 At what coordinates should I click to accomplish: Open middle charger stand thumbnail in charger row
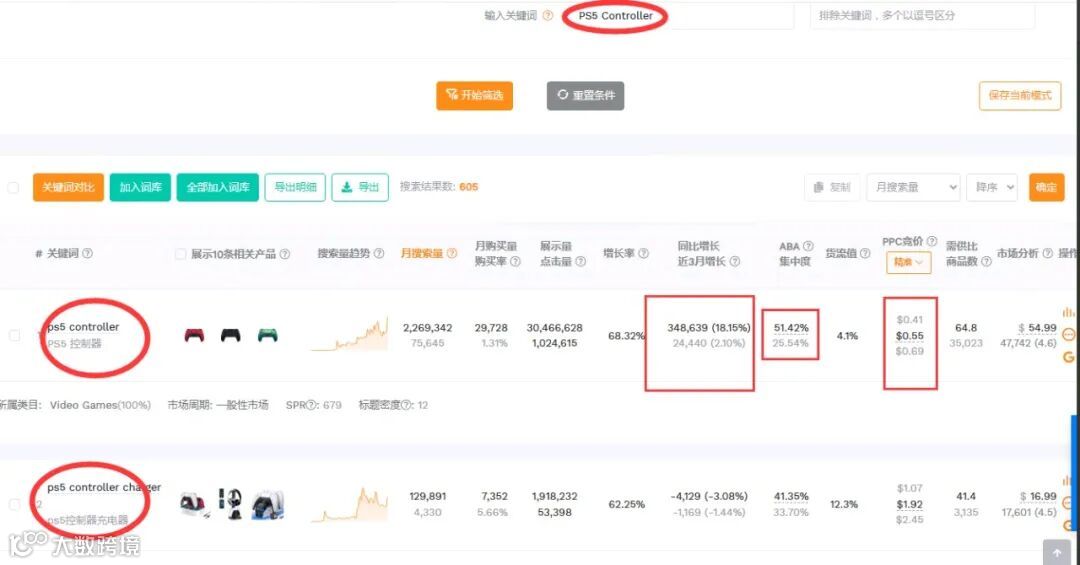click(231, 504)
